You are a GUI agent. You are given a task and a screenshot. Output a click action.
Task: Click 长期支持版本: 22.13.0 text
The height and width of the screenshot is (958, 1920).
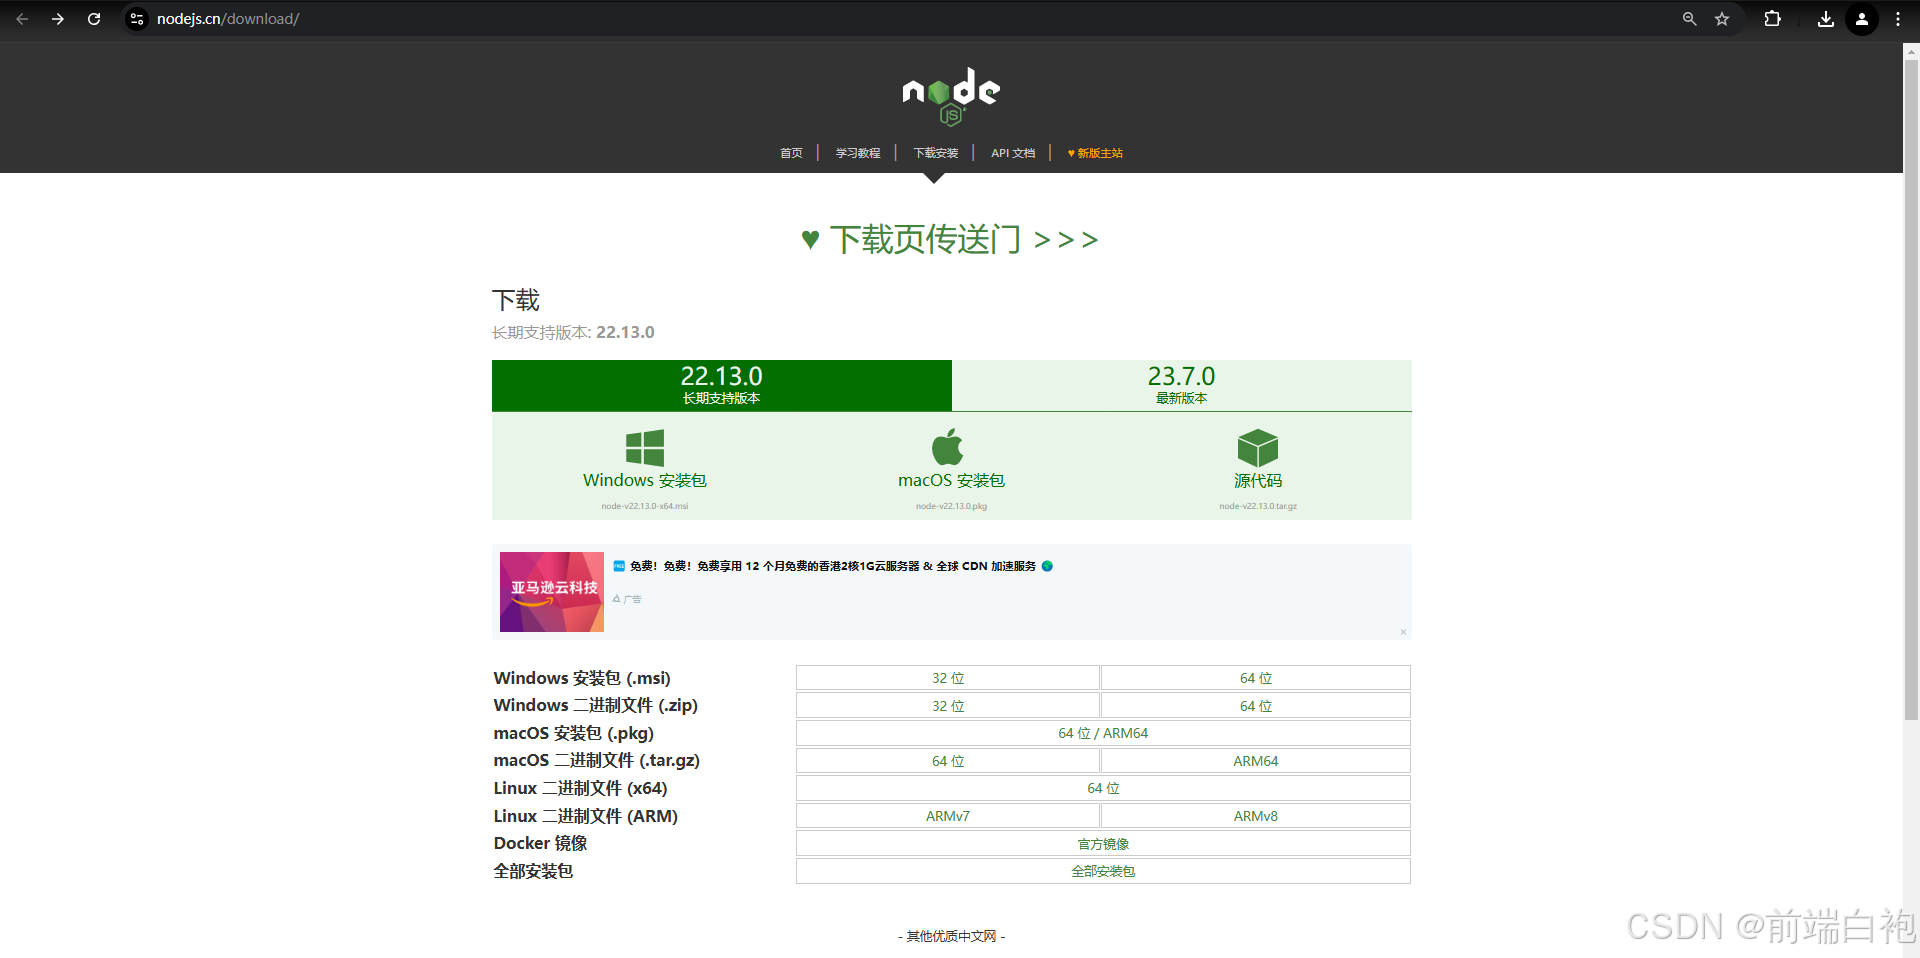pos(573,332)
